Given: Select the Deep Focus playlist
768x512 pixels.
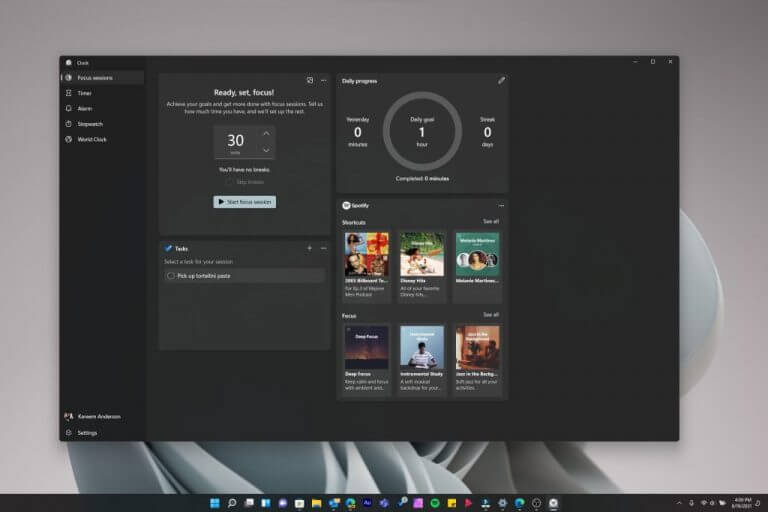Looking at the screenshot, I should (x=366, y=358).
